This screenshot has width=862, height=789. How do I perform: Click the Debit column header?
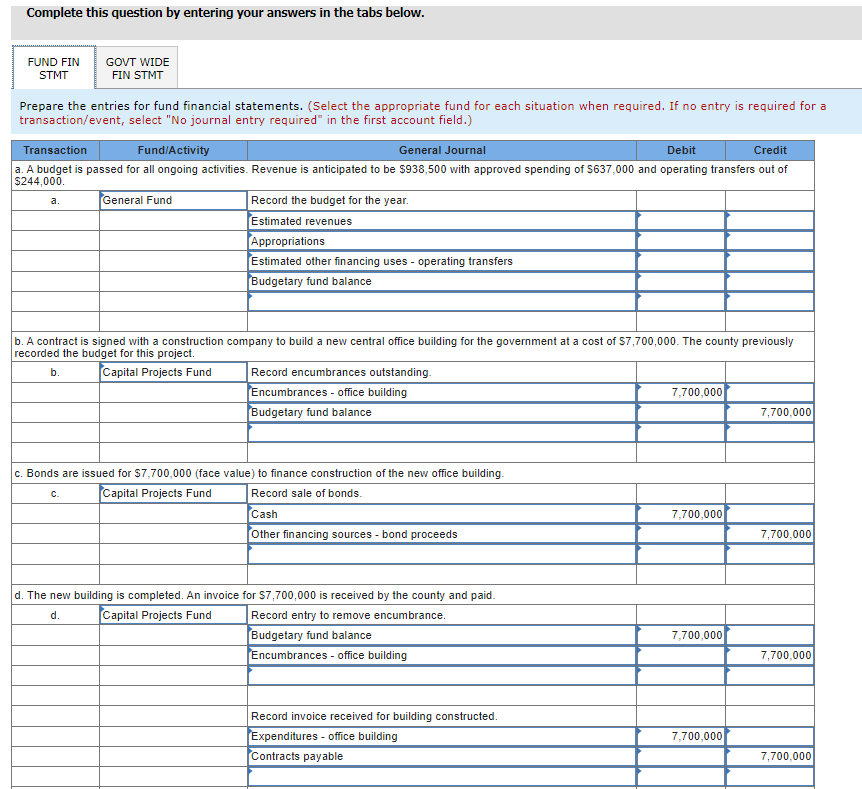click(681, 150)
